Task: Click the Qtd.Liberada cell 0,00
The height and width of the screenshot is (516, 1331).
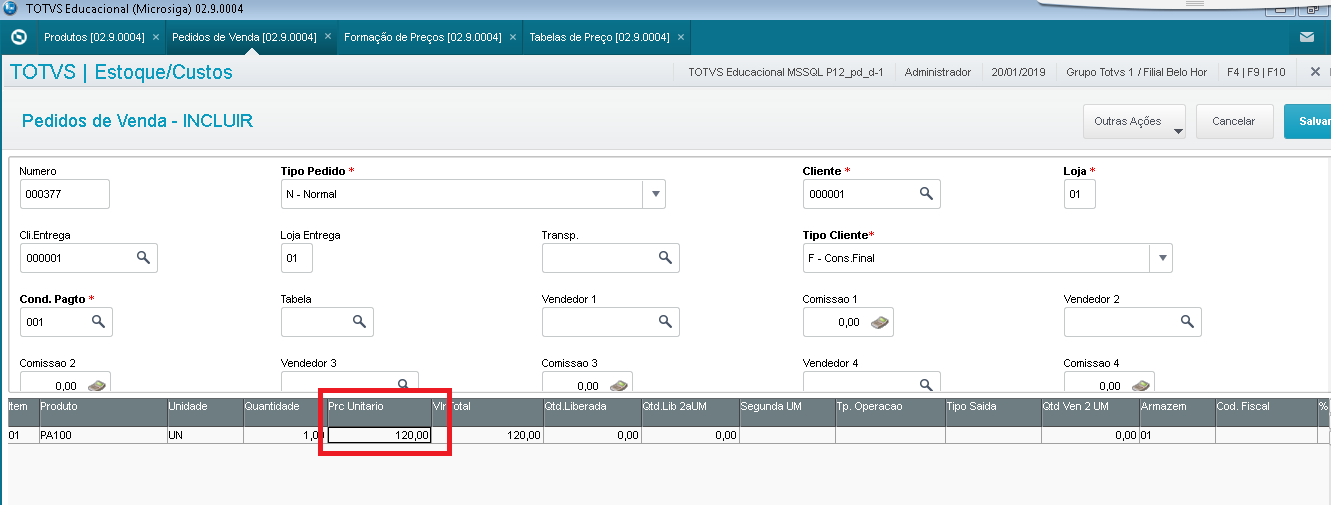Action: click(591, 435)
